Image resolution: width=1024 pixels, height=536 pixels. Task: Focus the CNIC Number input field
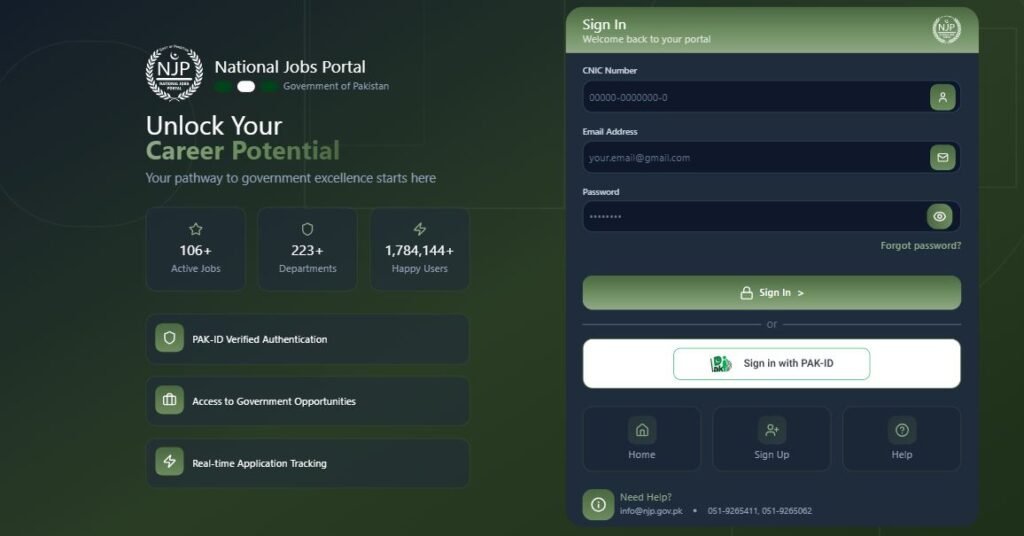click(x=756, y=97)
